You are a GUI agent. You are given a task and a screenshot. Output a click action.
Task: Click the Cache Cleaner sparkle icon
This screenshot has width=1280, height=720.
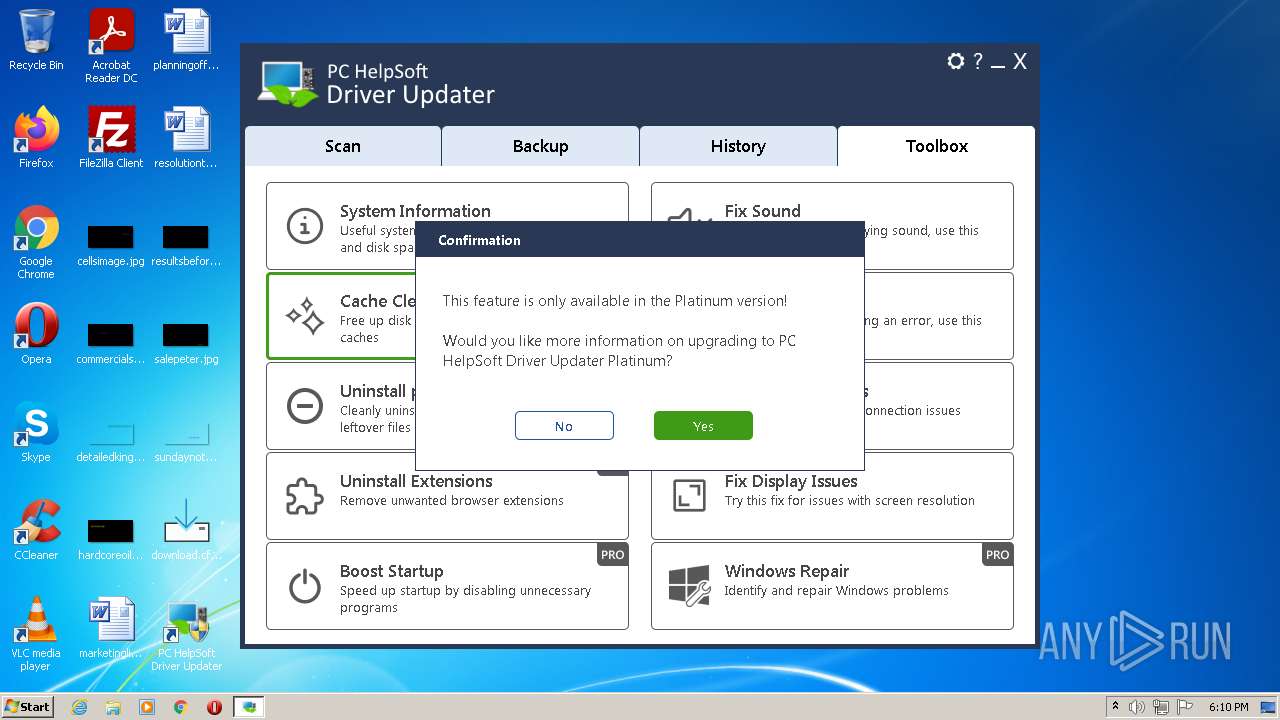(x=304, y=316)
